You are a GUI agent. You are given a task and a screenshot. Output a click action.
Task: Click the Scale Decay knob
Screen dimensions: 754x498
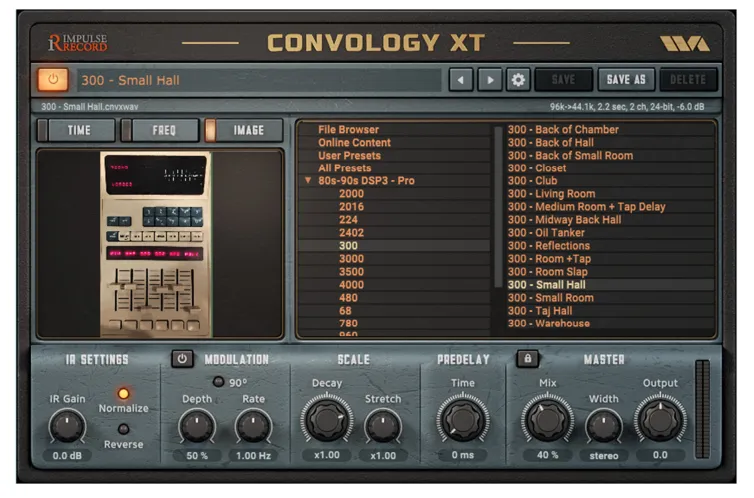pyautogui.click(x=327, y=420)
